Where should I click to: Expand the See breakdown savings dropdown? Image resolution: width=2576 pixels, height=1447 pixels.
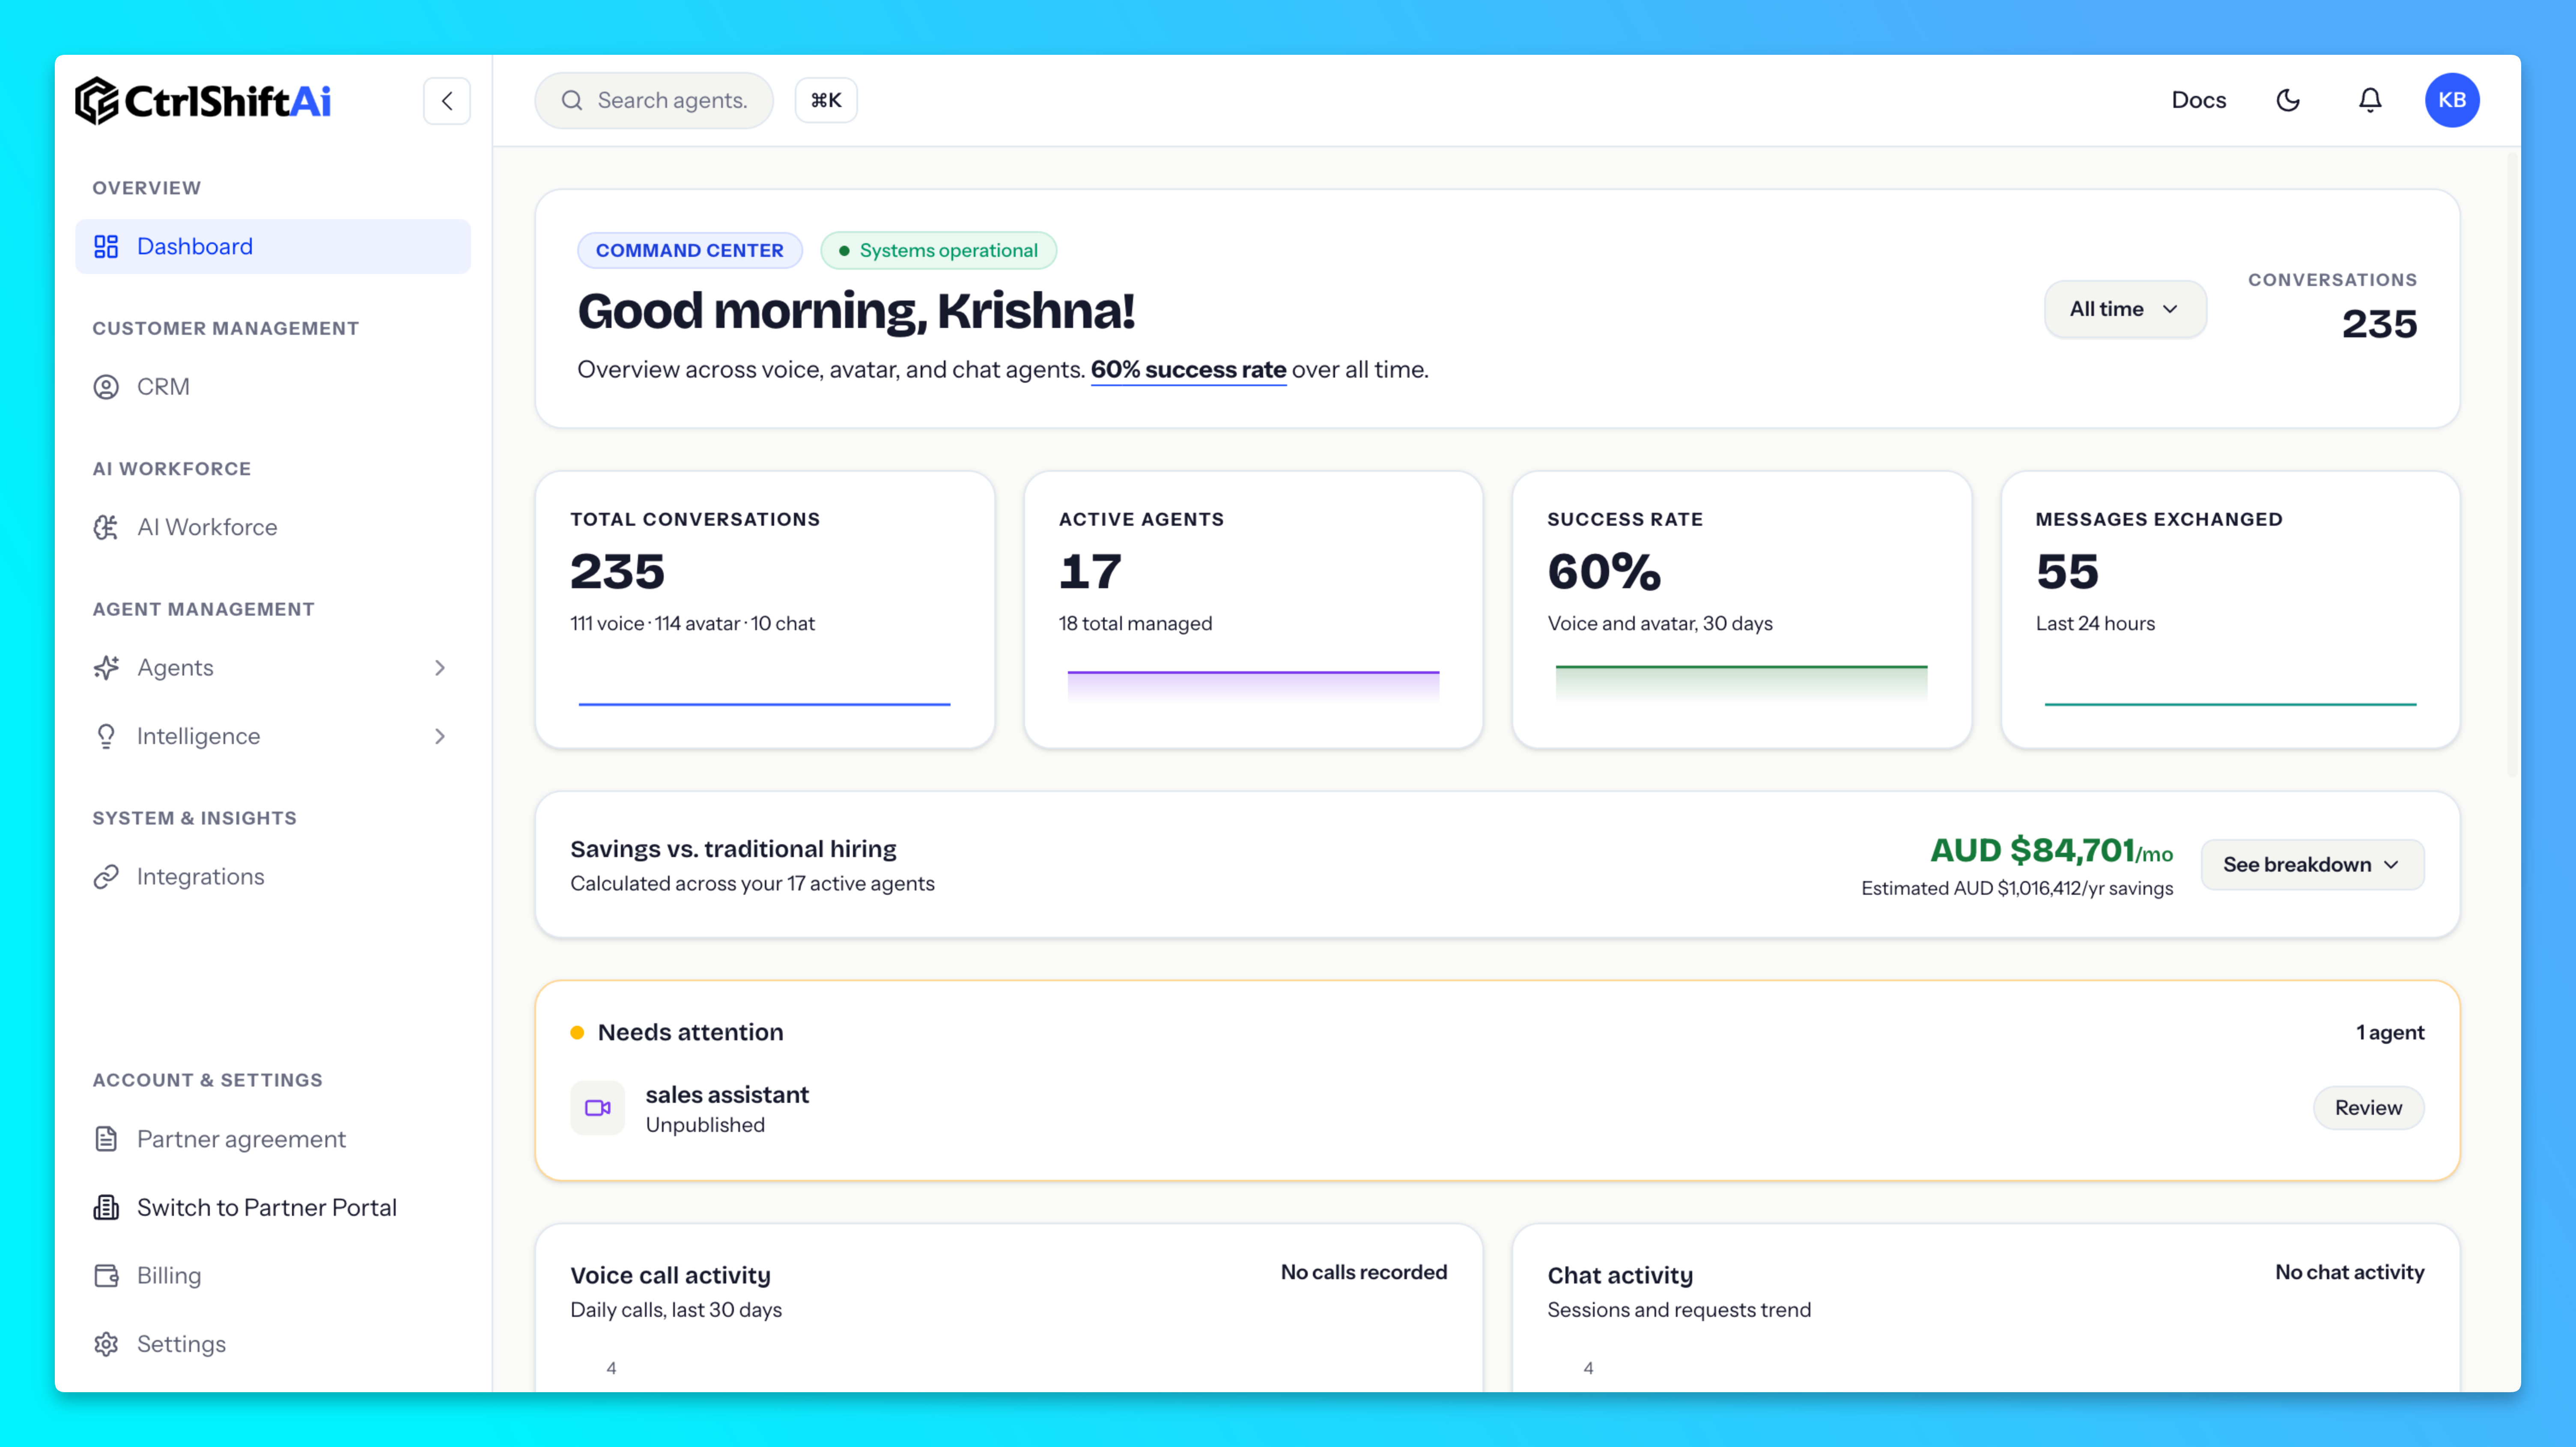tap(2312, 865)
